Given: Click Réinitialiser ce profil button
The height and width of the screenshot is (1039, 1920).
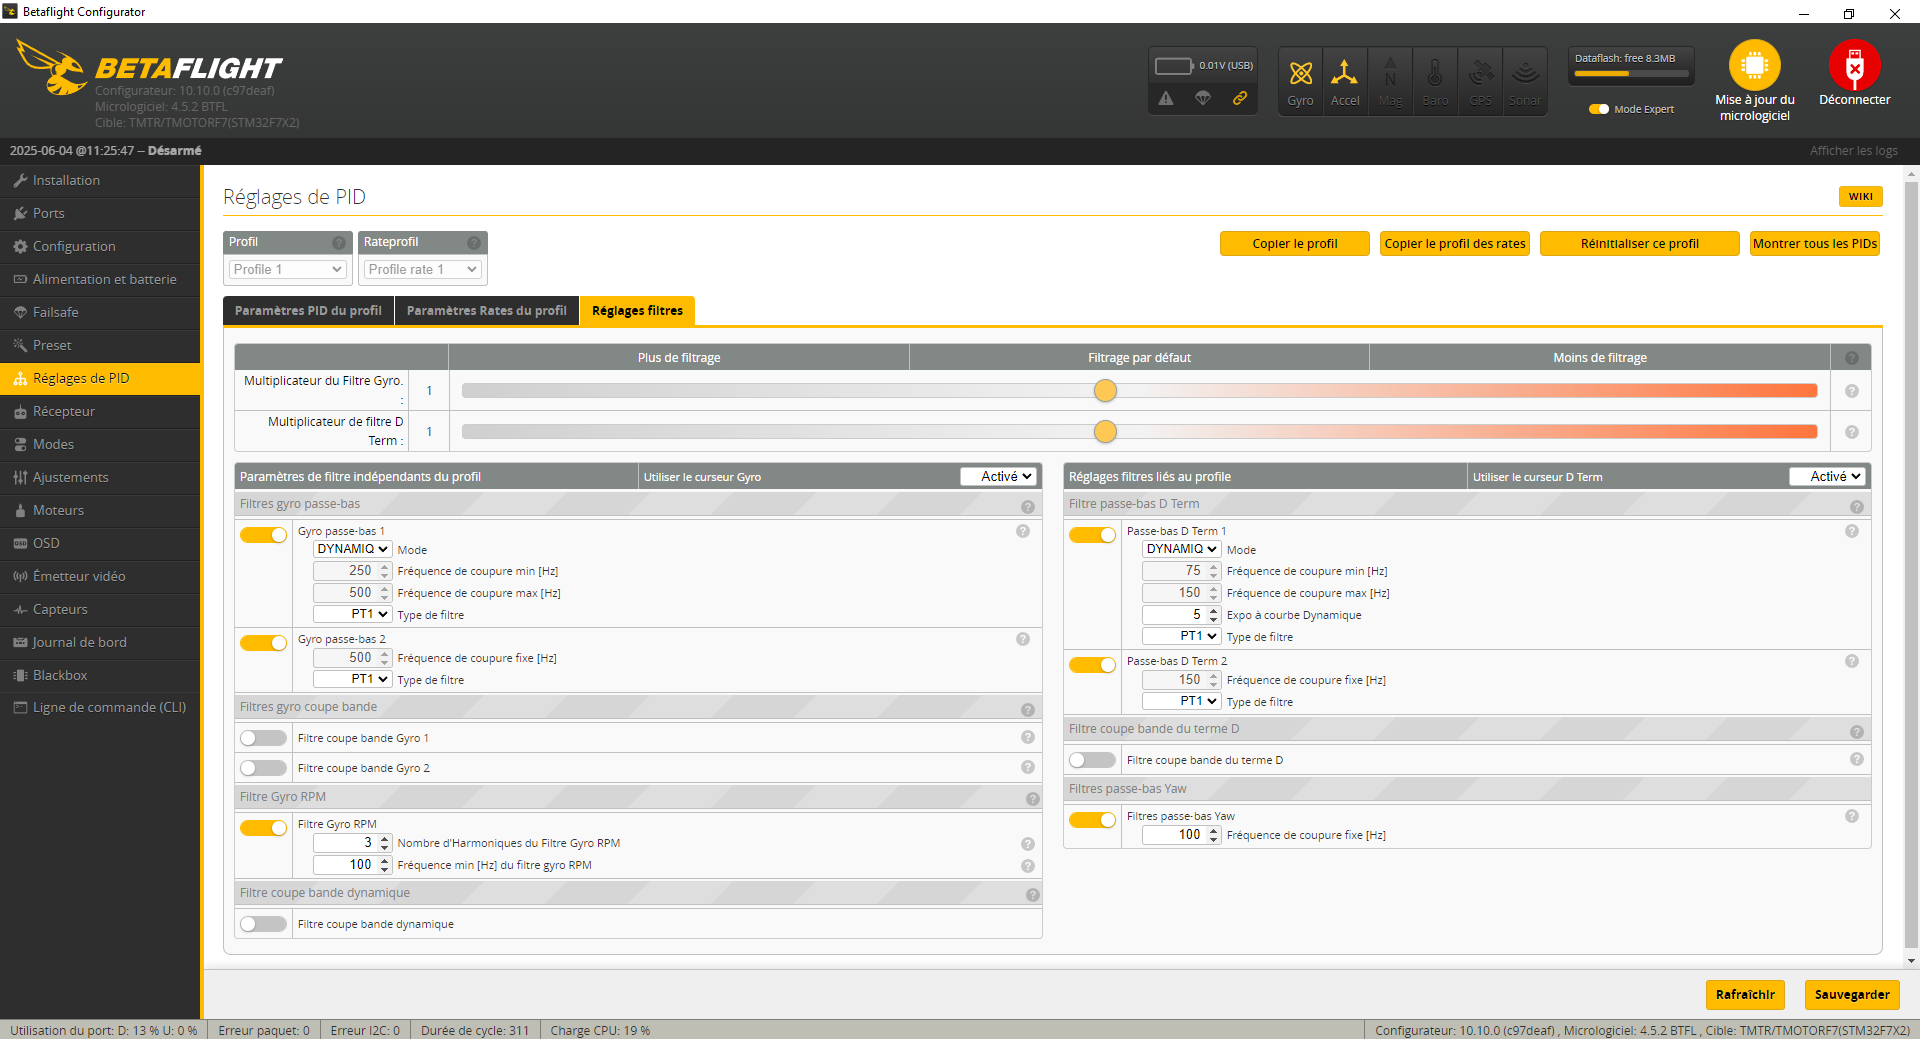Looking at the screenshot, I should coord(1639,244).
